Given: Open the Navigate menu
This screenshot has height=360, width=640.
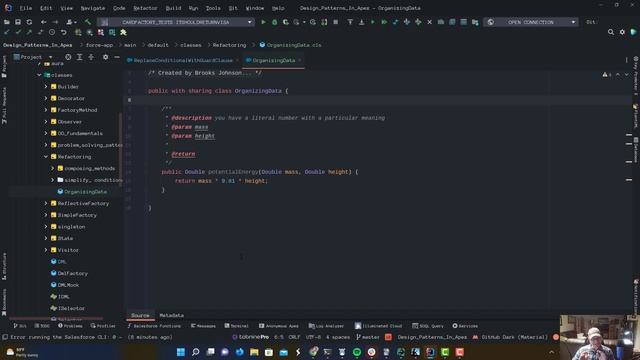Looking at the screenshot, I should (x=93, y=8).
